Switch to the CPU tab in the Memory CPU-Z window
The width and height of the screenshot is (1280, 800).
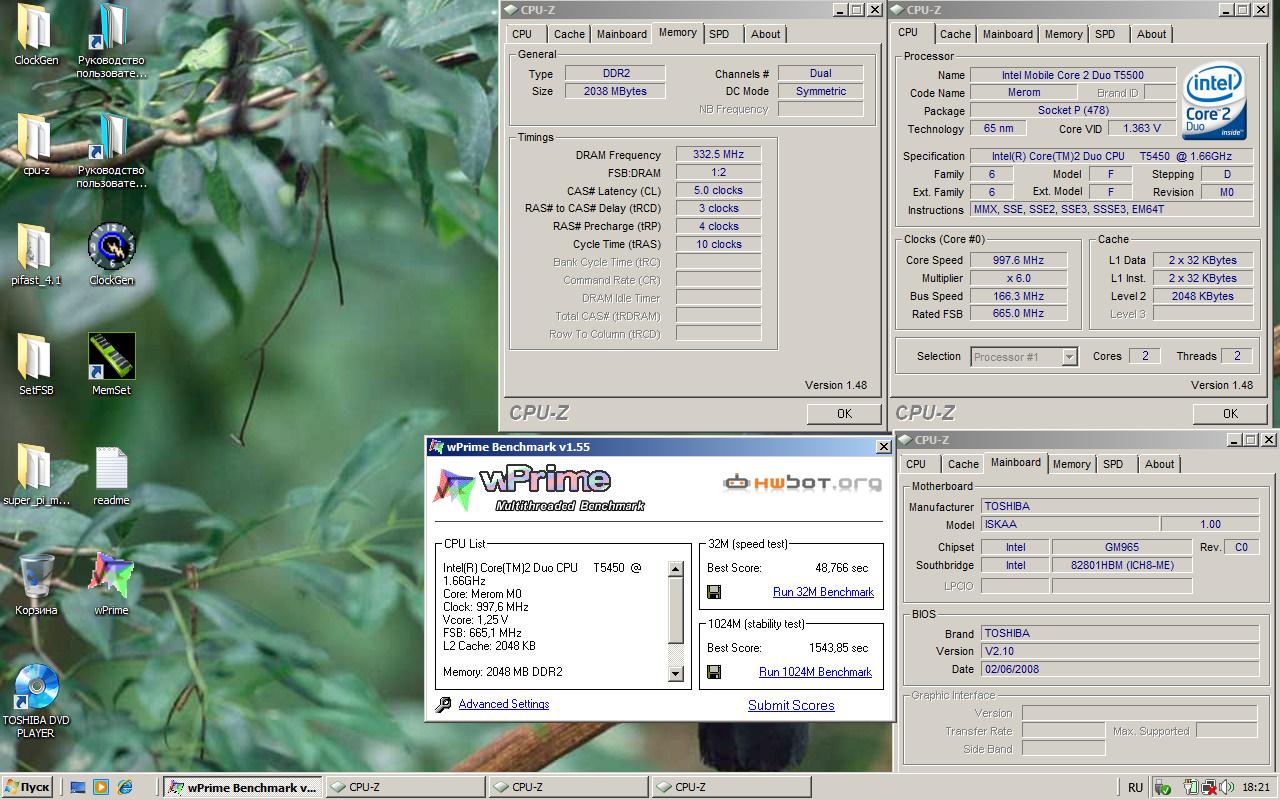pos(522,34)
